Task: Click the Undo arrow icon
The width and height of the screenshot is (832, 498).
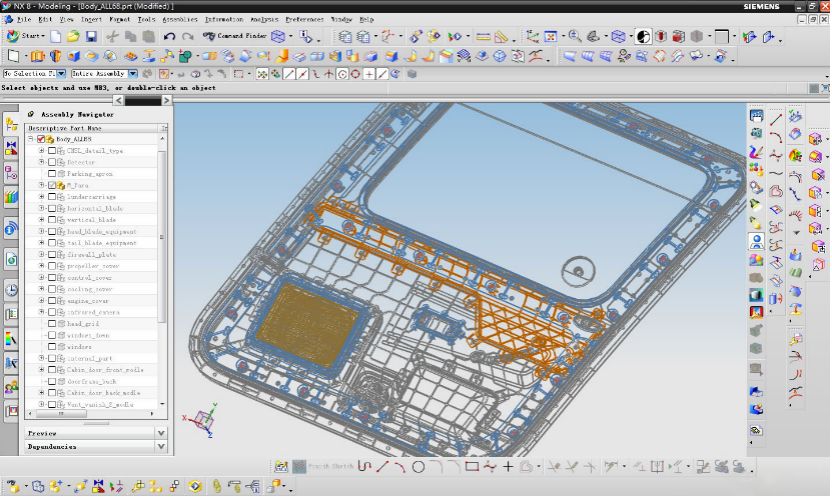Action: coord(169,37)
